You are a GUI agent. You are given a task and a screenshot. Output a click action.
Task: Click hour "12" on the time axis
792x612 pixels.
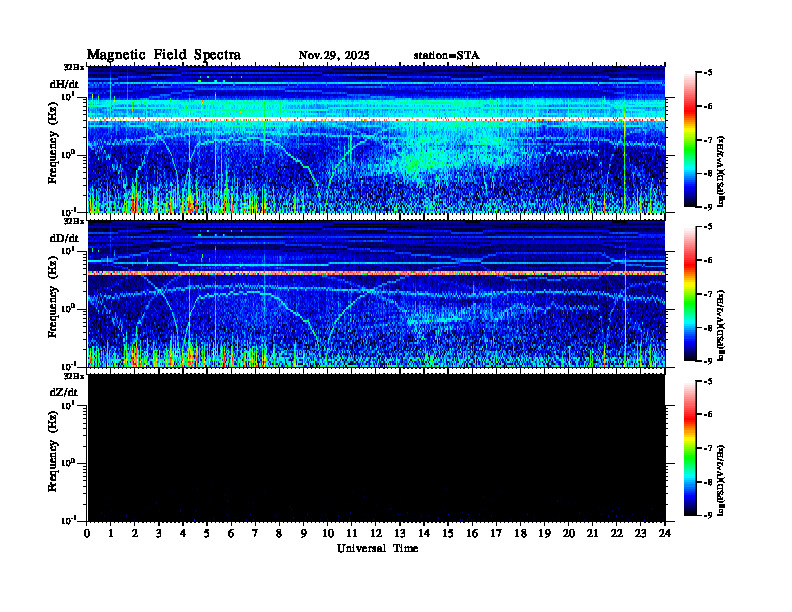[x=376, y=534]
